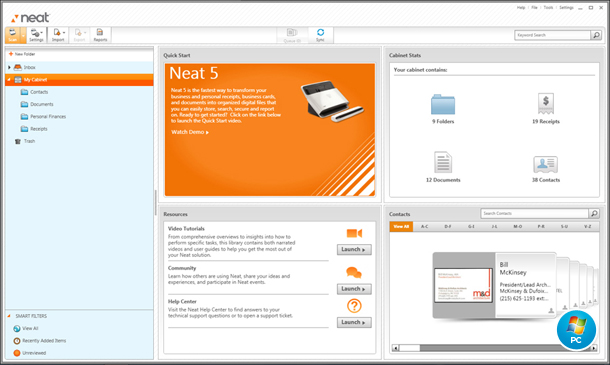Run the keyword search magnifier button
This screenshot has height=365, width=610.
point(596,35)
